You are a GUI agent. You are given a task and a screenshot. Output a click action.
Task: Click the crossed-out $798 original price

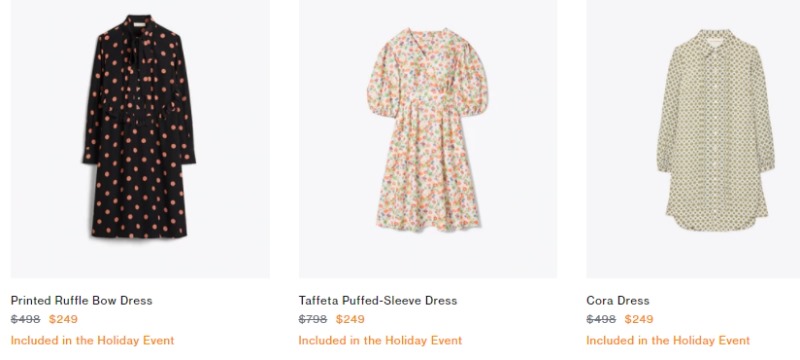click(x=313, y=319)
